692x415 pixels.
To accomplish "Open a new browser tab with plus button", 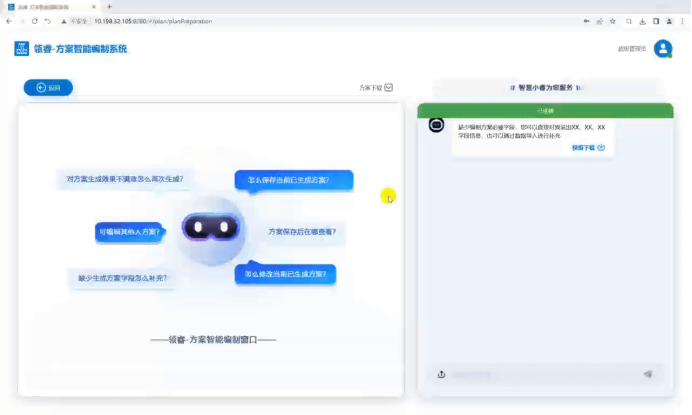I will pyautogui.click(x=109, y=6).
